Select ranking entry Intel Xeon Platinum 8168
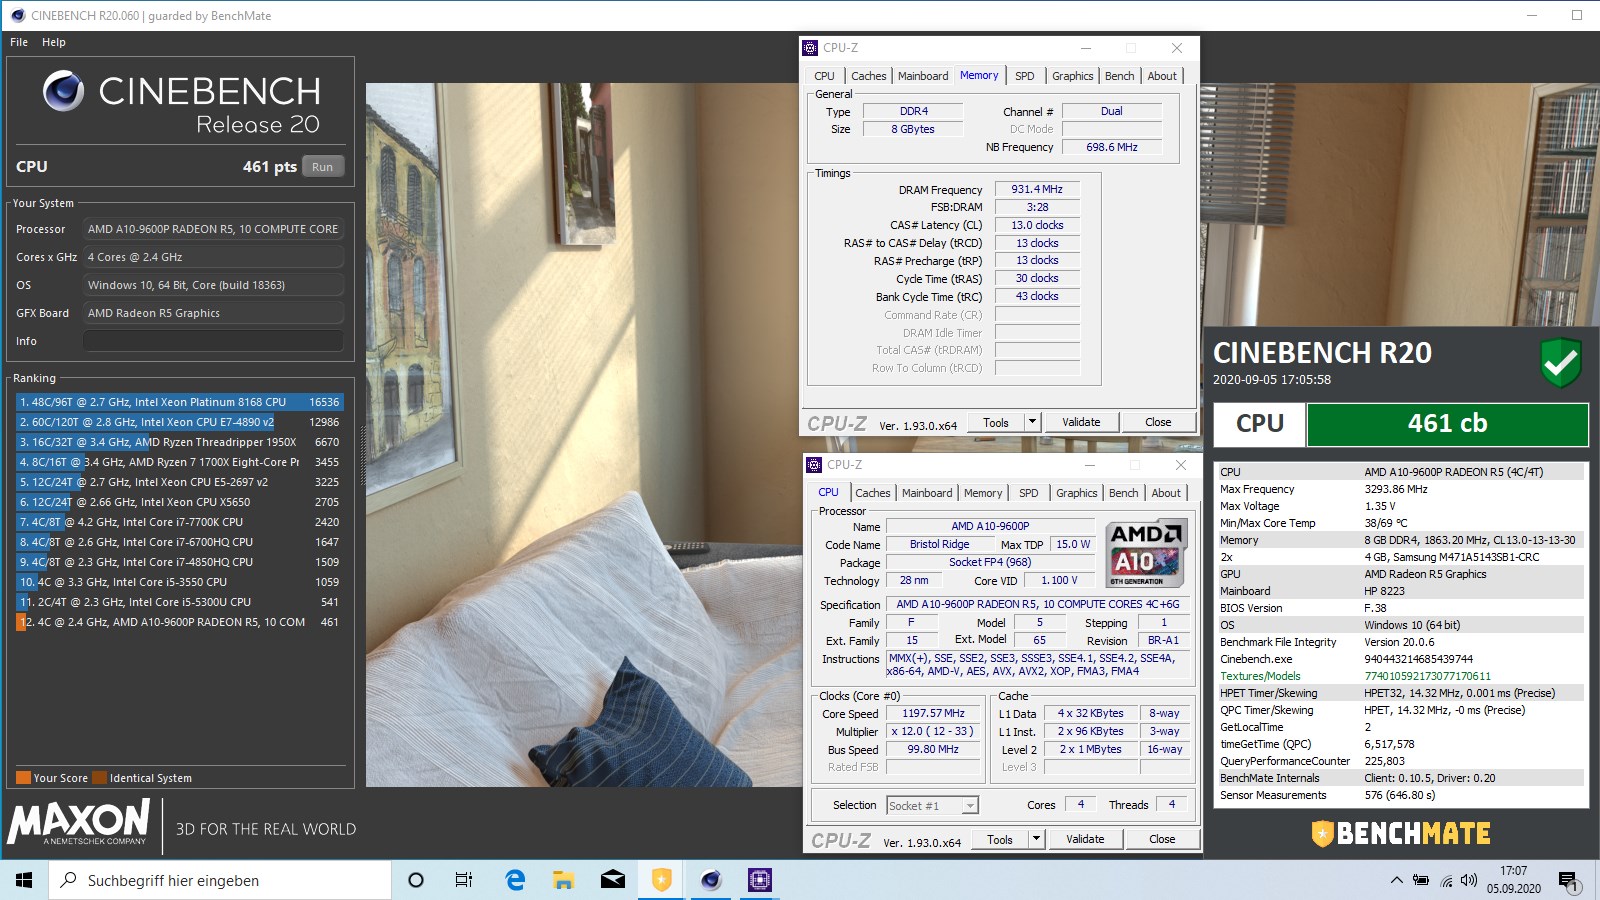 click(179, 402)
